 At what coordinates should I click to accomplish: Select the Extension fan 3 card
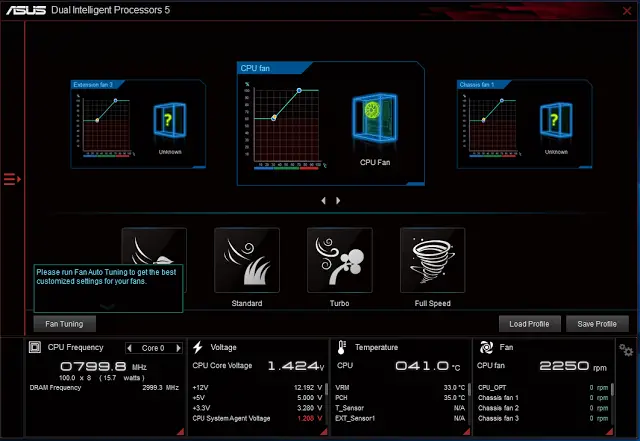(138, 124)
